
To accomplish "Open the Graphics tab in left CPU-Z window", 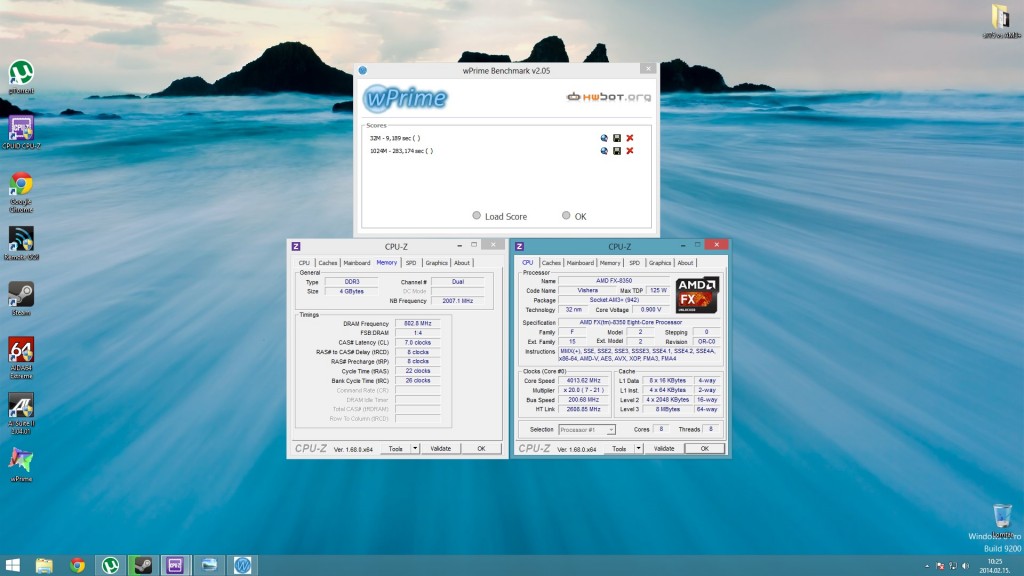I will (x=436, y=263).
